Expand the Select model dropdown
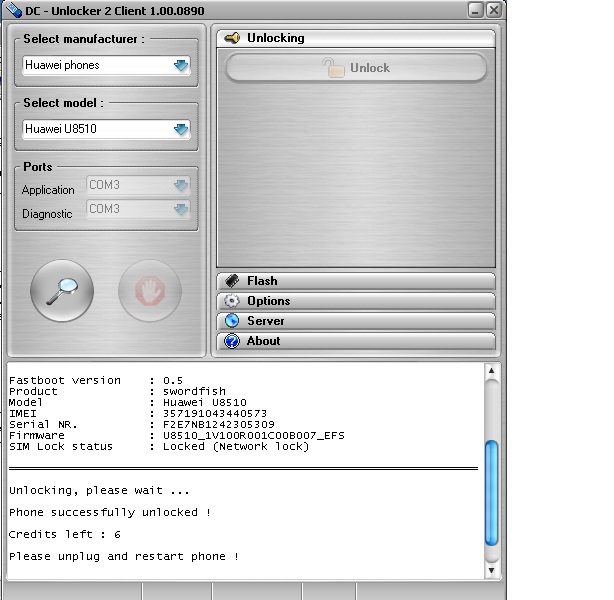Image resolution: width=614 pixels, height=600 pixels. (180, 129)
